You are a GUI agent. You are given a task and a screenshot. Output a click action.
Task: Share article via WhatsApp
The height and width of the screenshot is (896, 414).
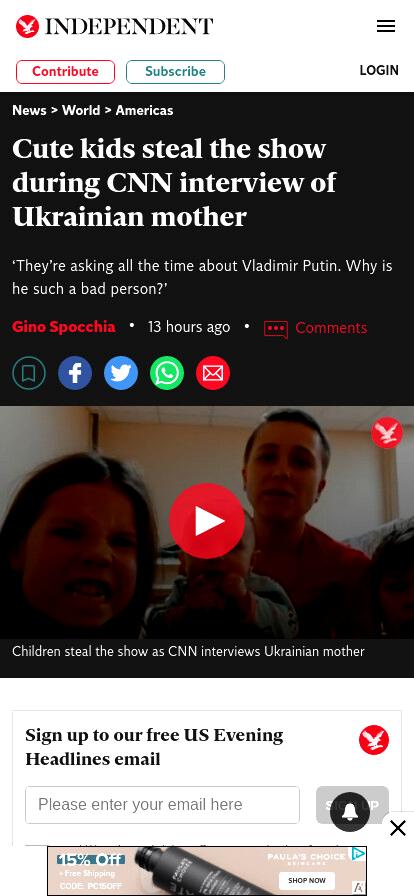(x=167, y=373)
